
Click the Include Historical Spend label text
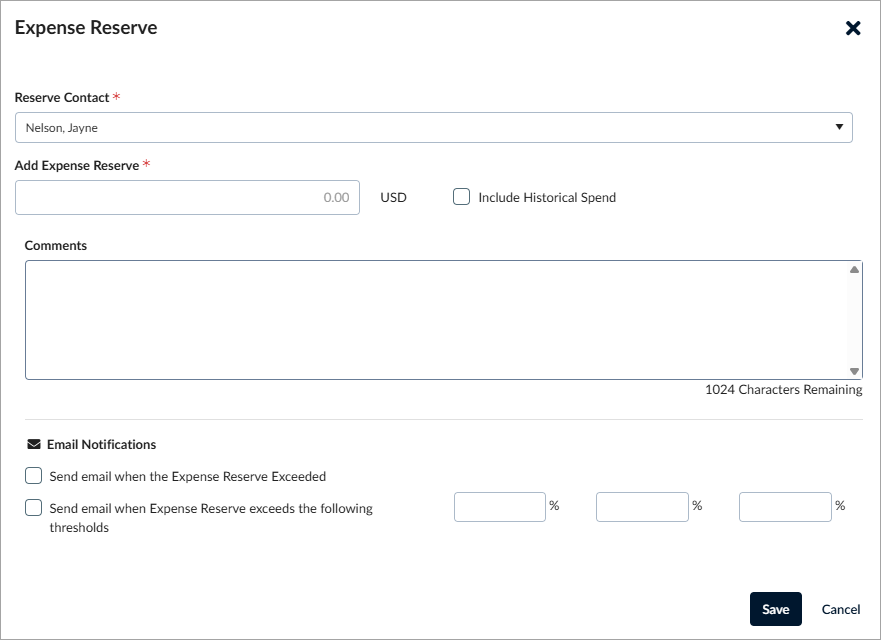(547, 198)
